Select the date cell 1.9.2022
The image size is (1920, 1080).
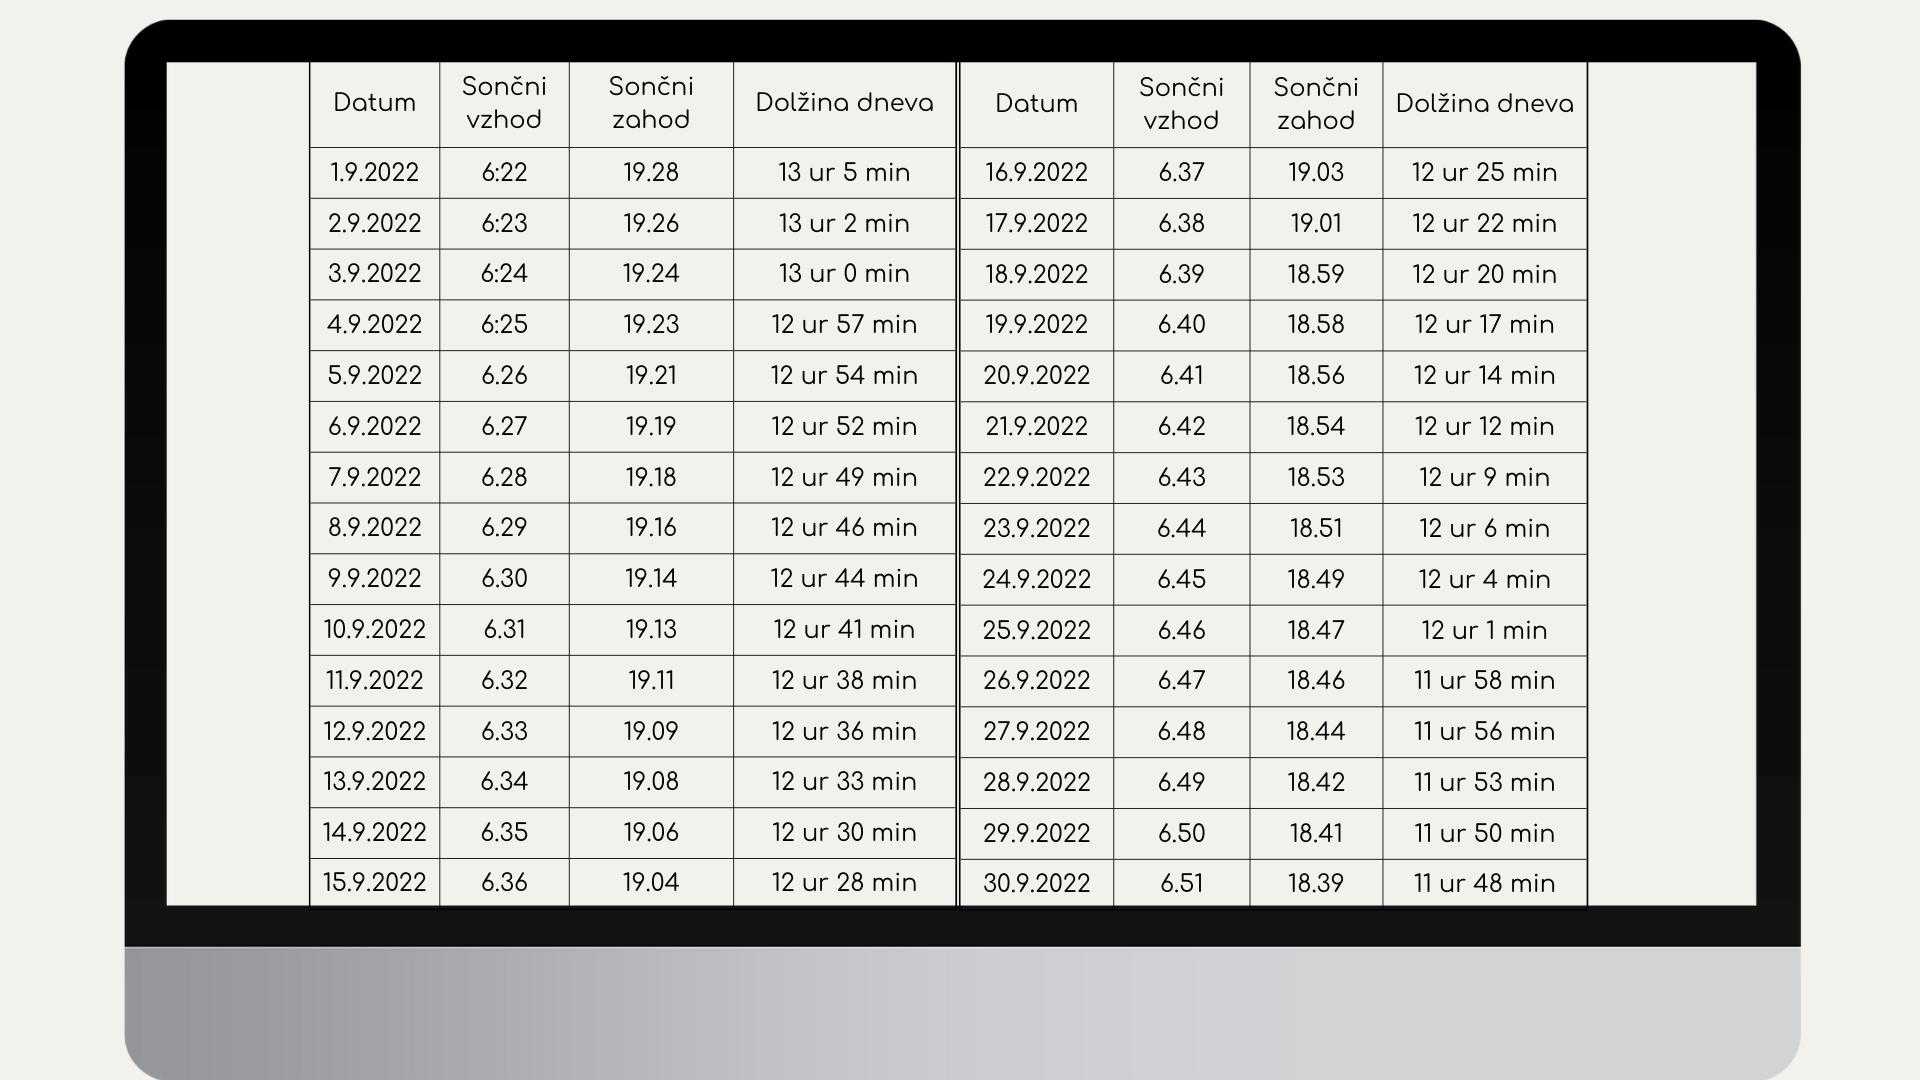(x=374, y=173)
